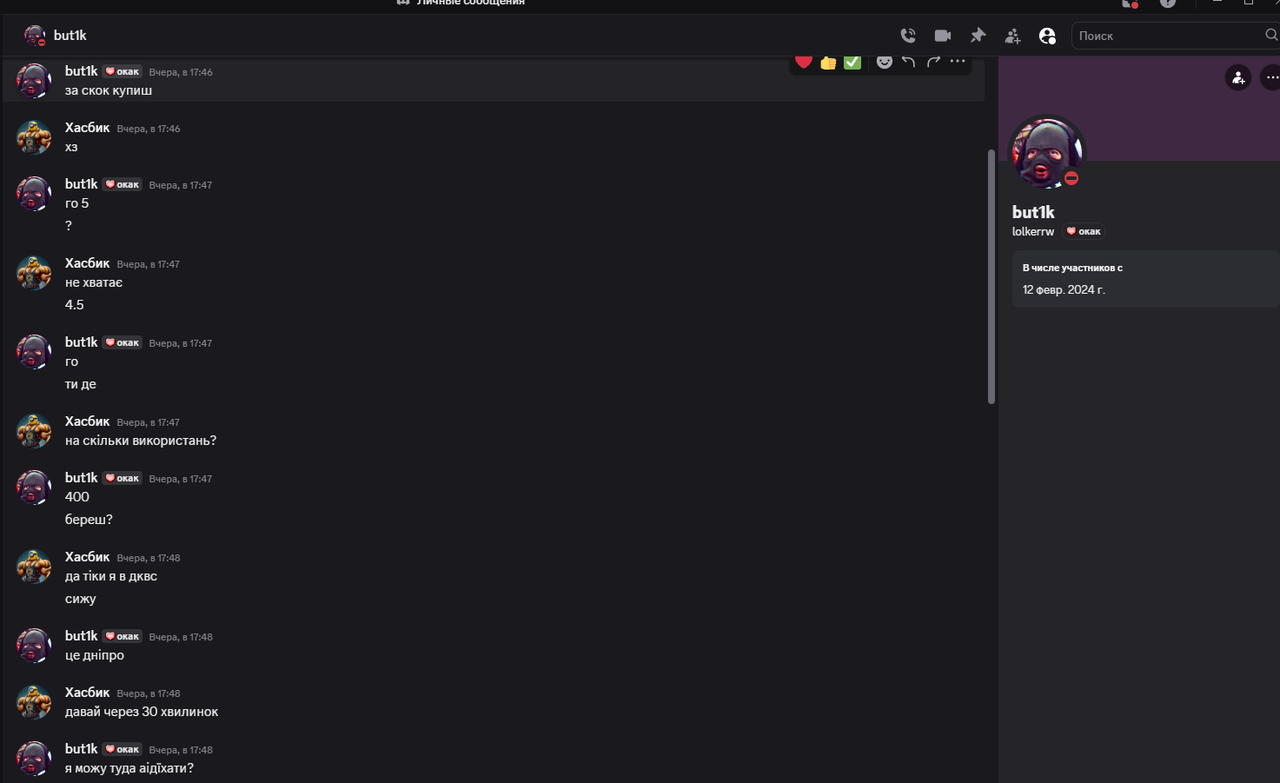Click timestamp Вчера, в 17:46 on 'хз'
Viewport: 1280px width, 783px height.
click(x=148, y=129)
